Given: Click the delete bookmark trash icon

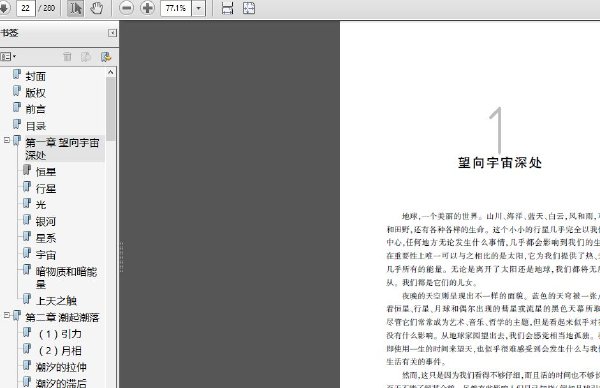Looking at the screenshot, I should 67,57.
